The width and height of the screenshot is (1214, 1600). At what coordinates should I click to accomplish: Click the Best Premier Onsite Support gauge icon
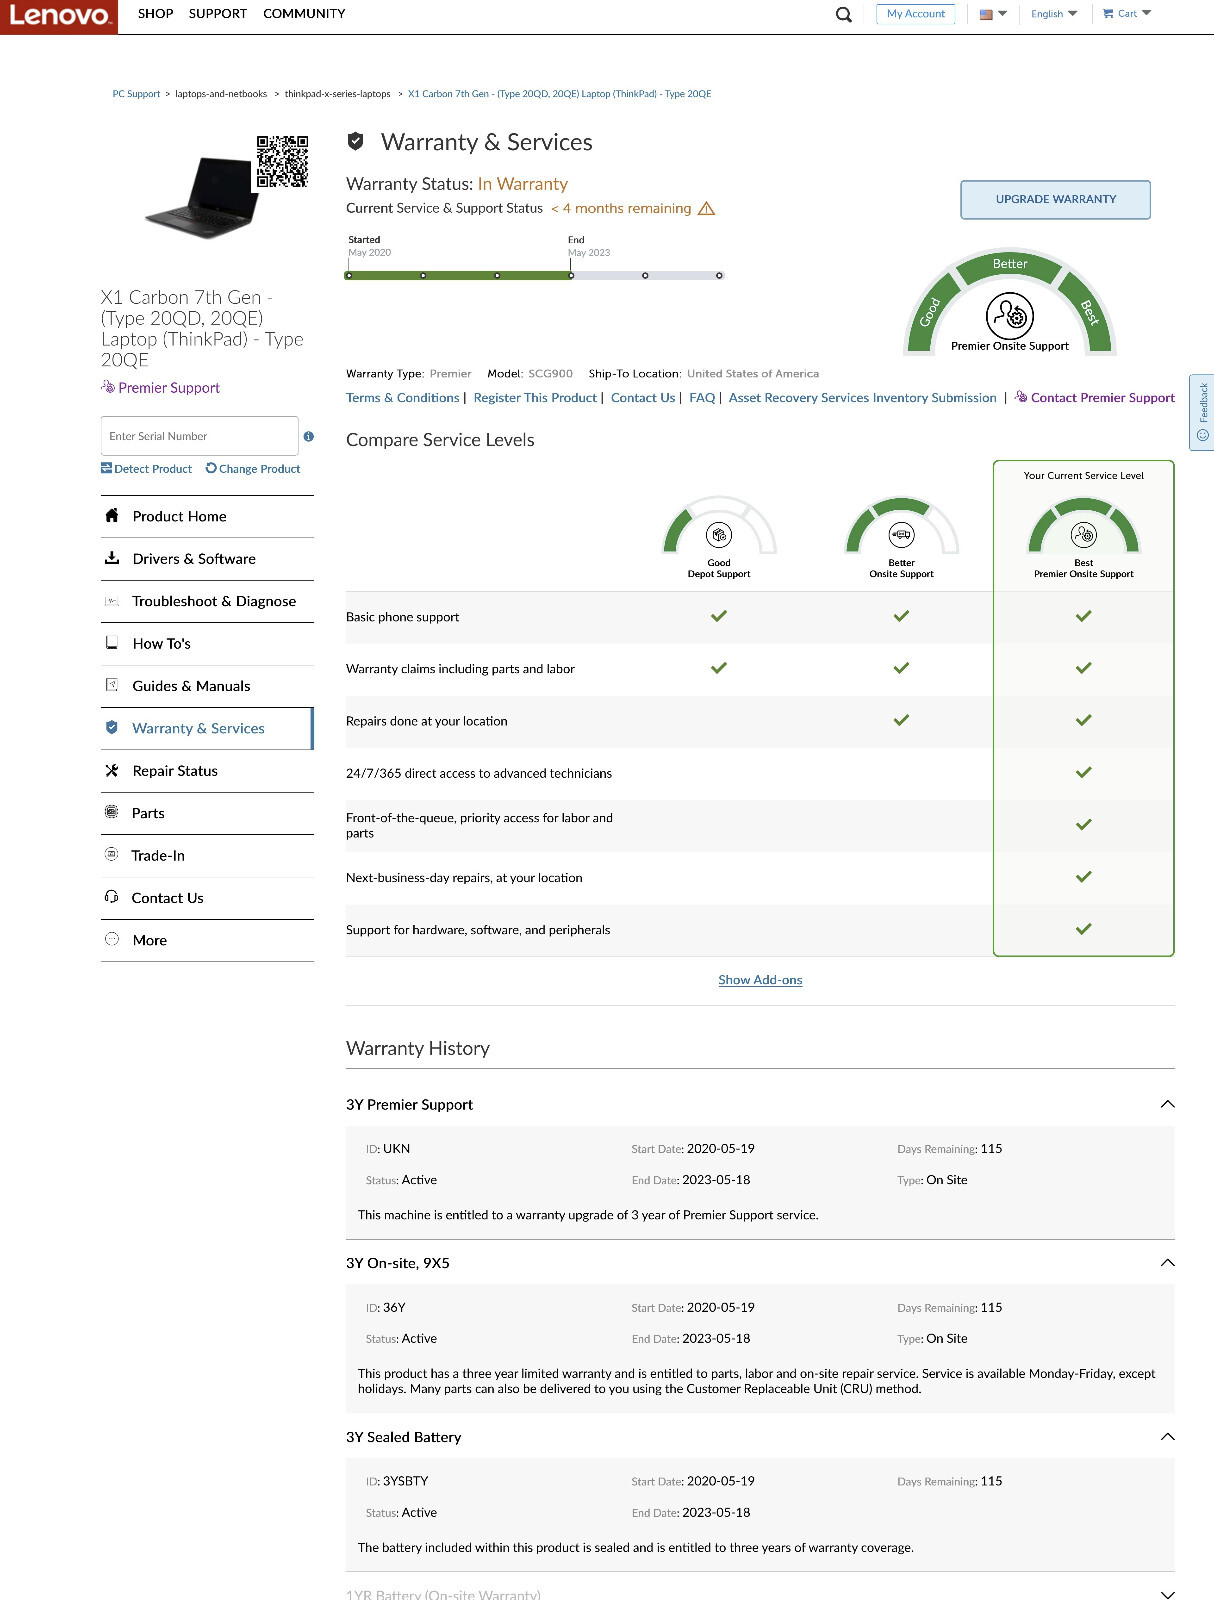(x=1084, y=535)
